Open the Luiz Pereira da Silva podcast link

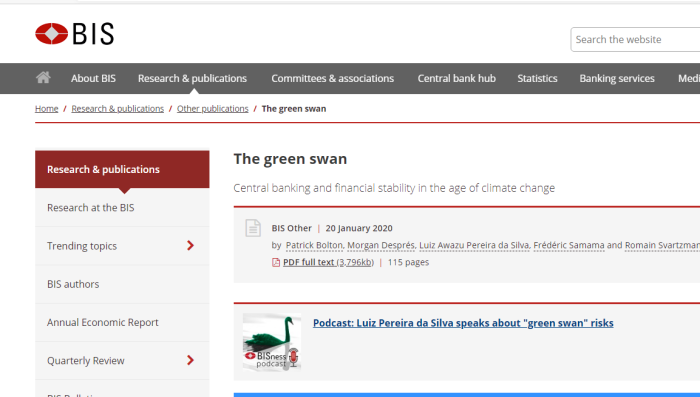(463, 323)
